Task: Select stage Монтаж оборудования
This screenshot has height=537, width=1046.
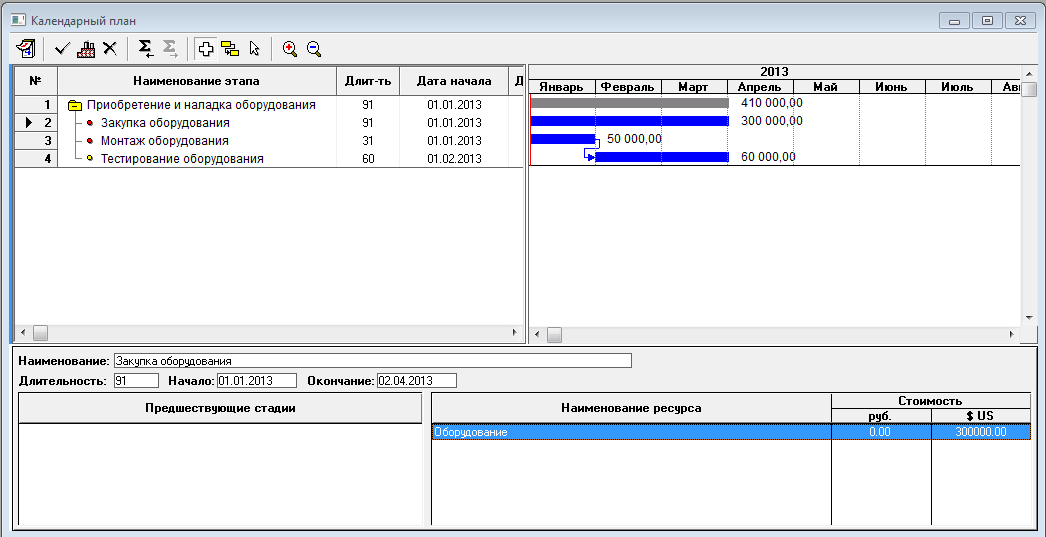Action: pyautogui.click(x=165, y=141)
